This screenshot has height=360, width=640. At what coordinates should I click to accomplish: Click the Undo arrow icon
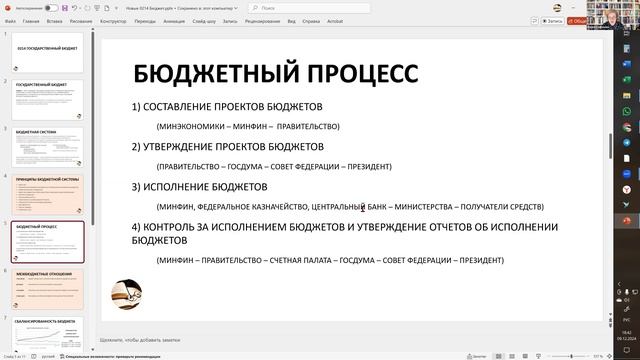pos(74,8)
